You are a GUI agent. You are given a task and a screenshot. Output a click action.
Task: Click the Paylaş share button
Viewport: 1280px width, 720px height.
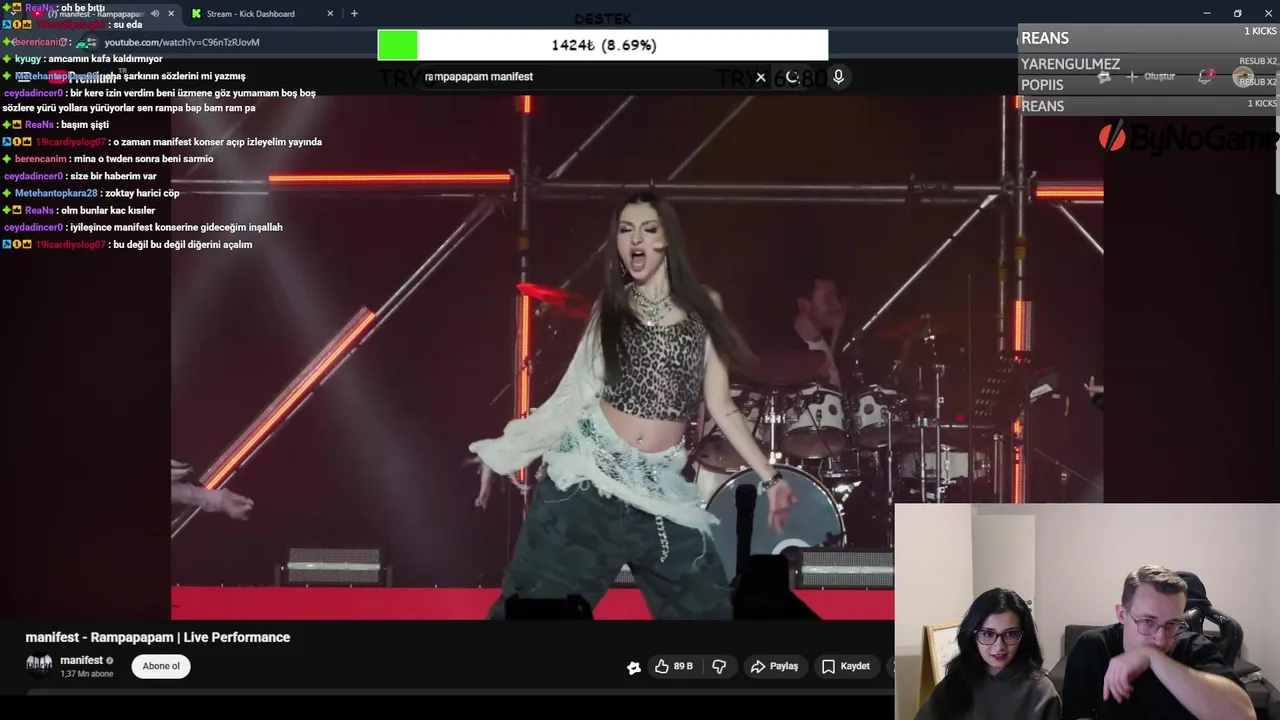coord(774,666)
